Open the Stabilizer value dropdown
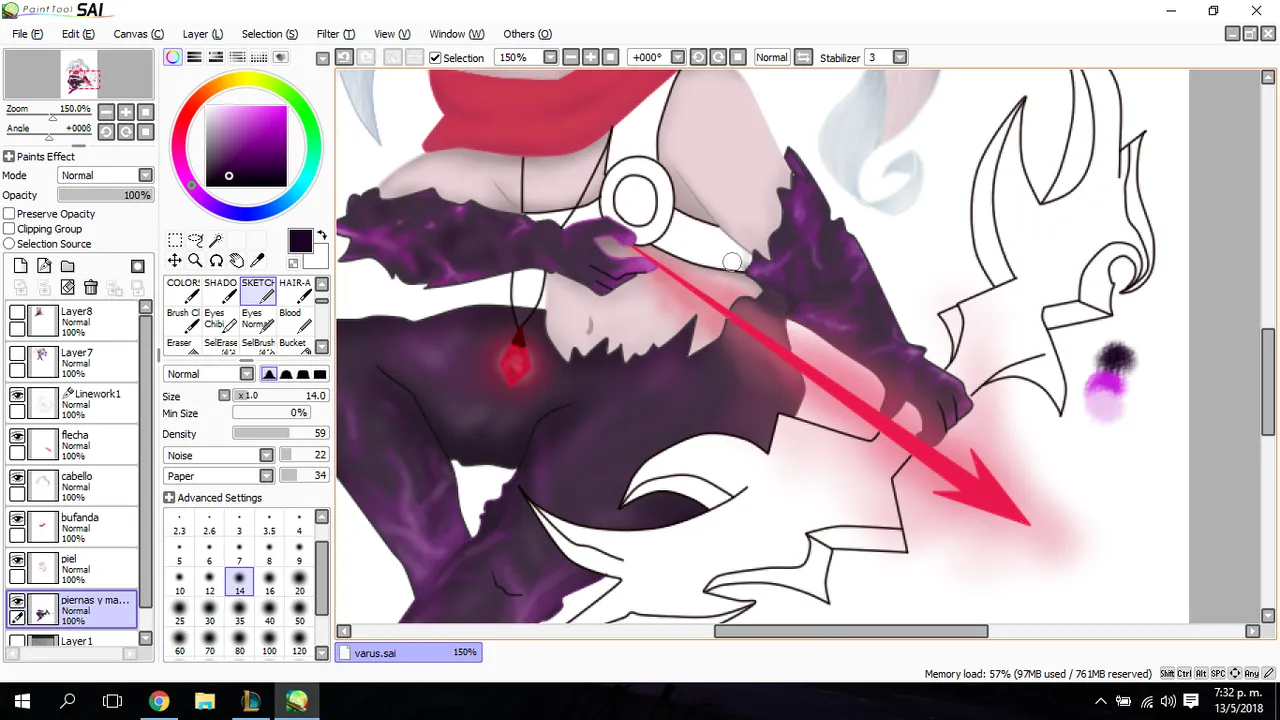1280x720 pixels. point(900,57)
